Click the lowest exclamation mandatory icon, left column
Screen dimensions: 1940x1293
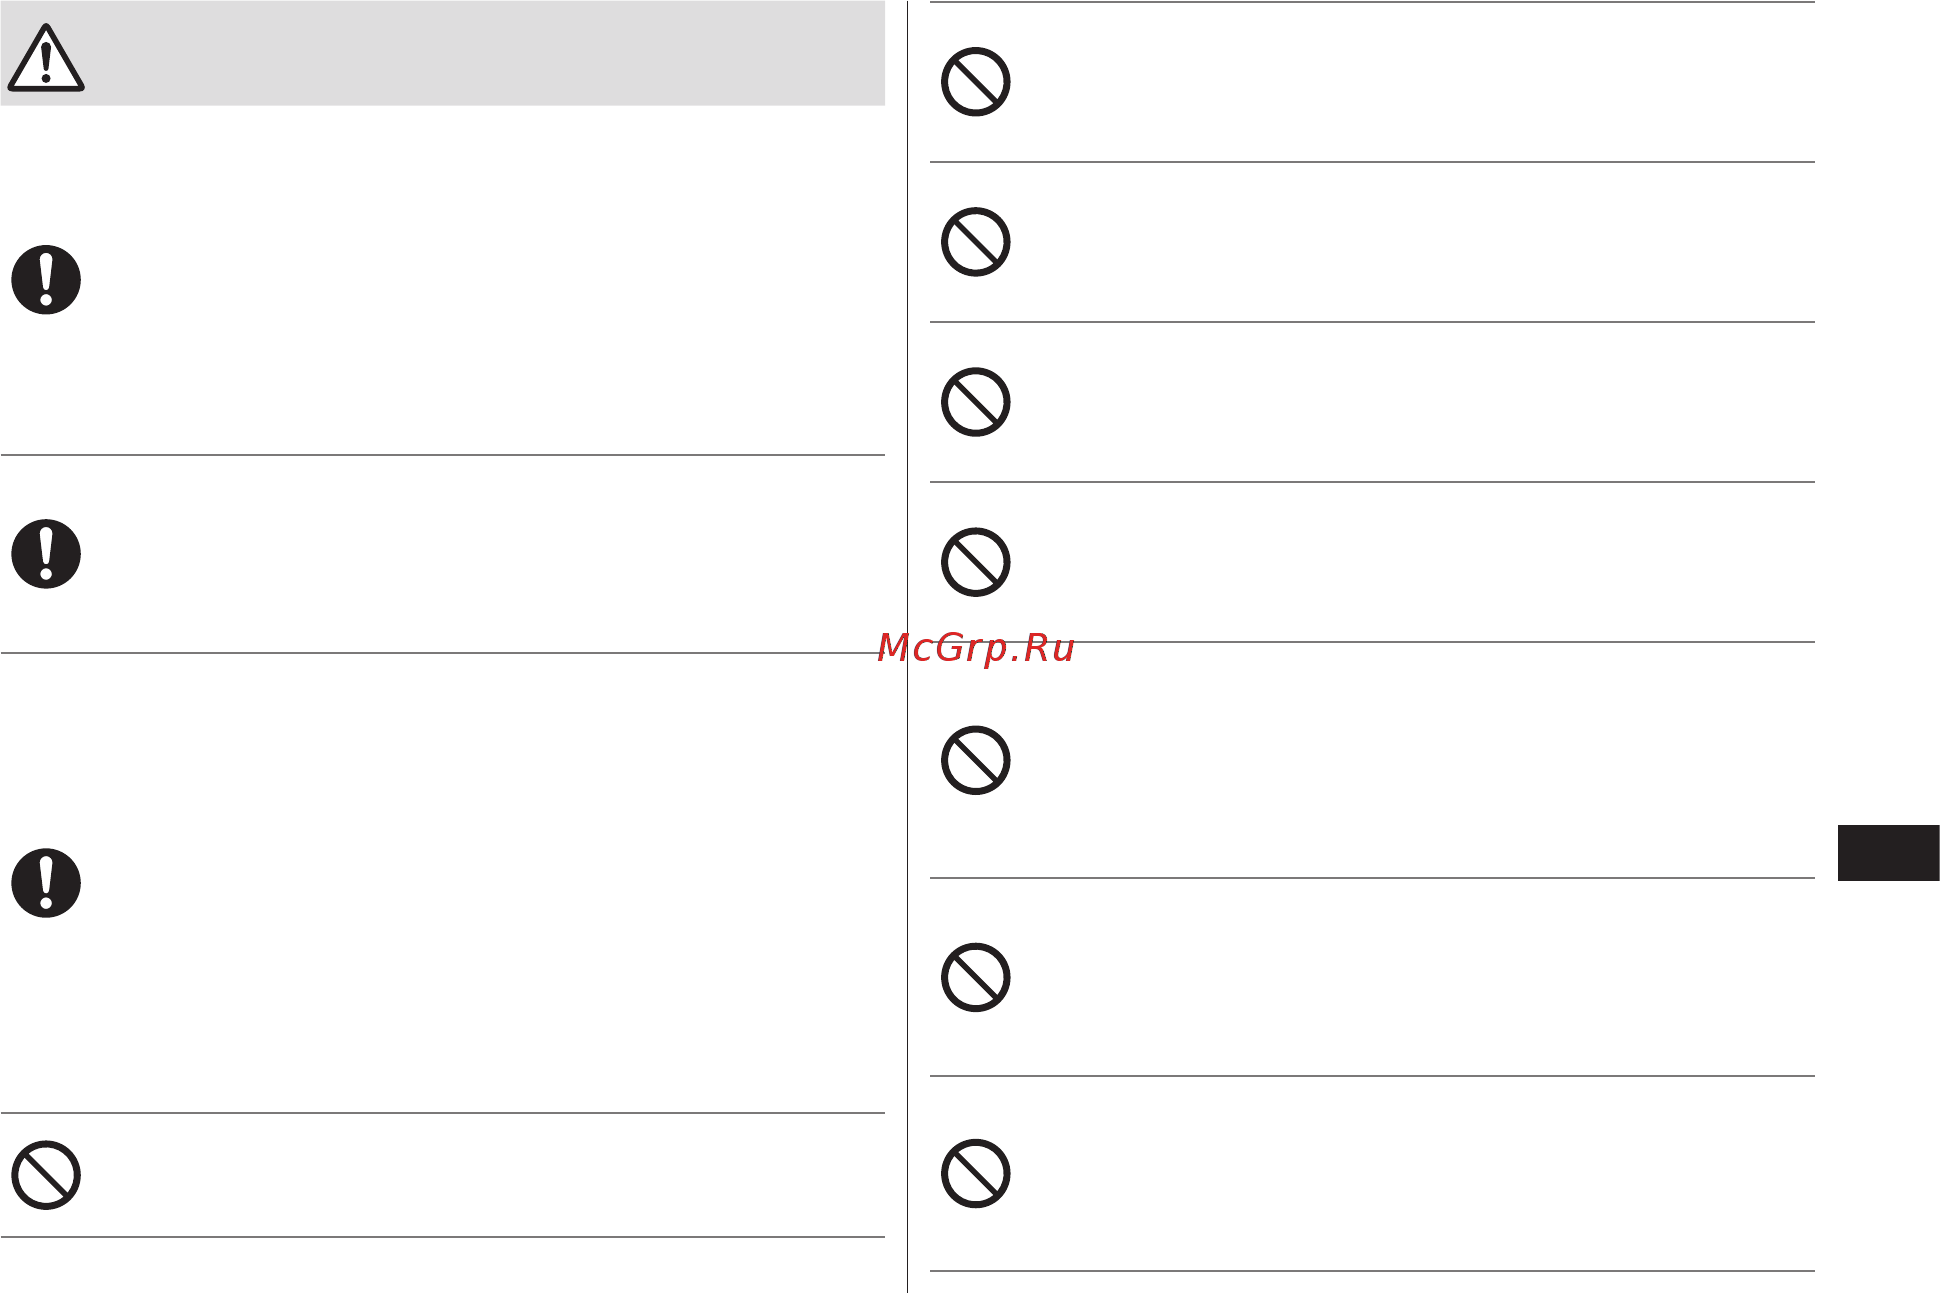(x=46, y=882)
